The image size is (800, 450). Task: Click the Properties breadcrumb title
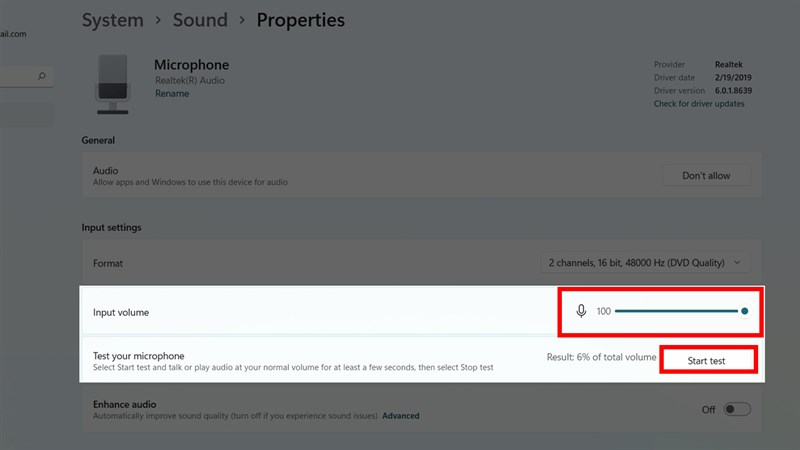301,20
